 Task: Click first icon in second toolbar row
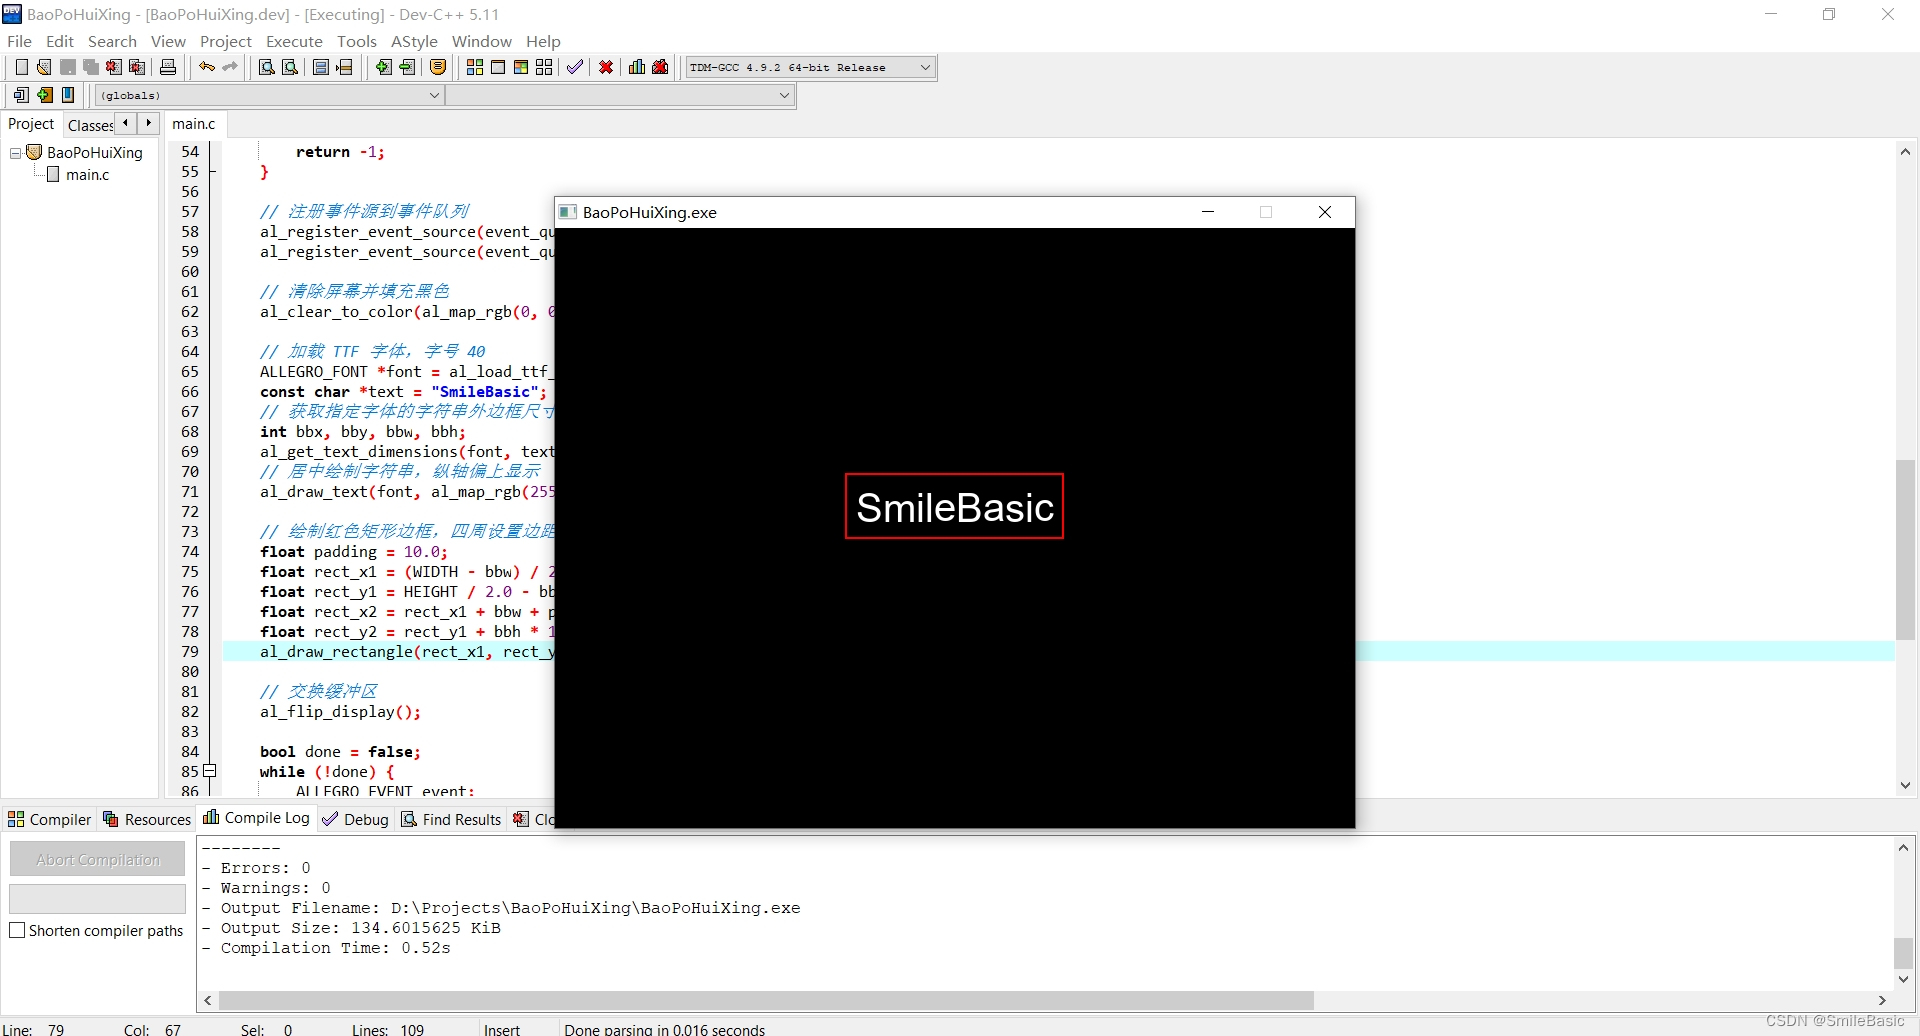(x=21, y=95)
